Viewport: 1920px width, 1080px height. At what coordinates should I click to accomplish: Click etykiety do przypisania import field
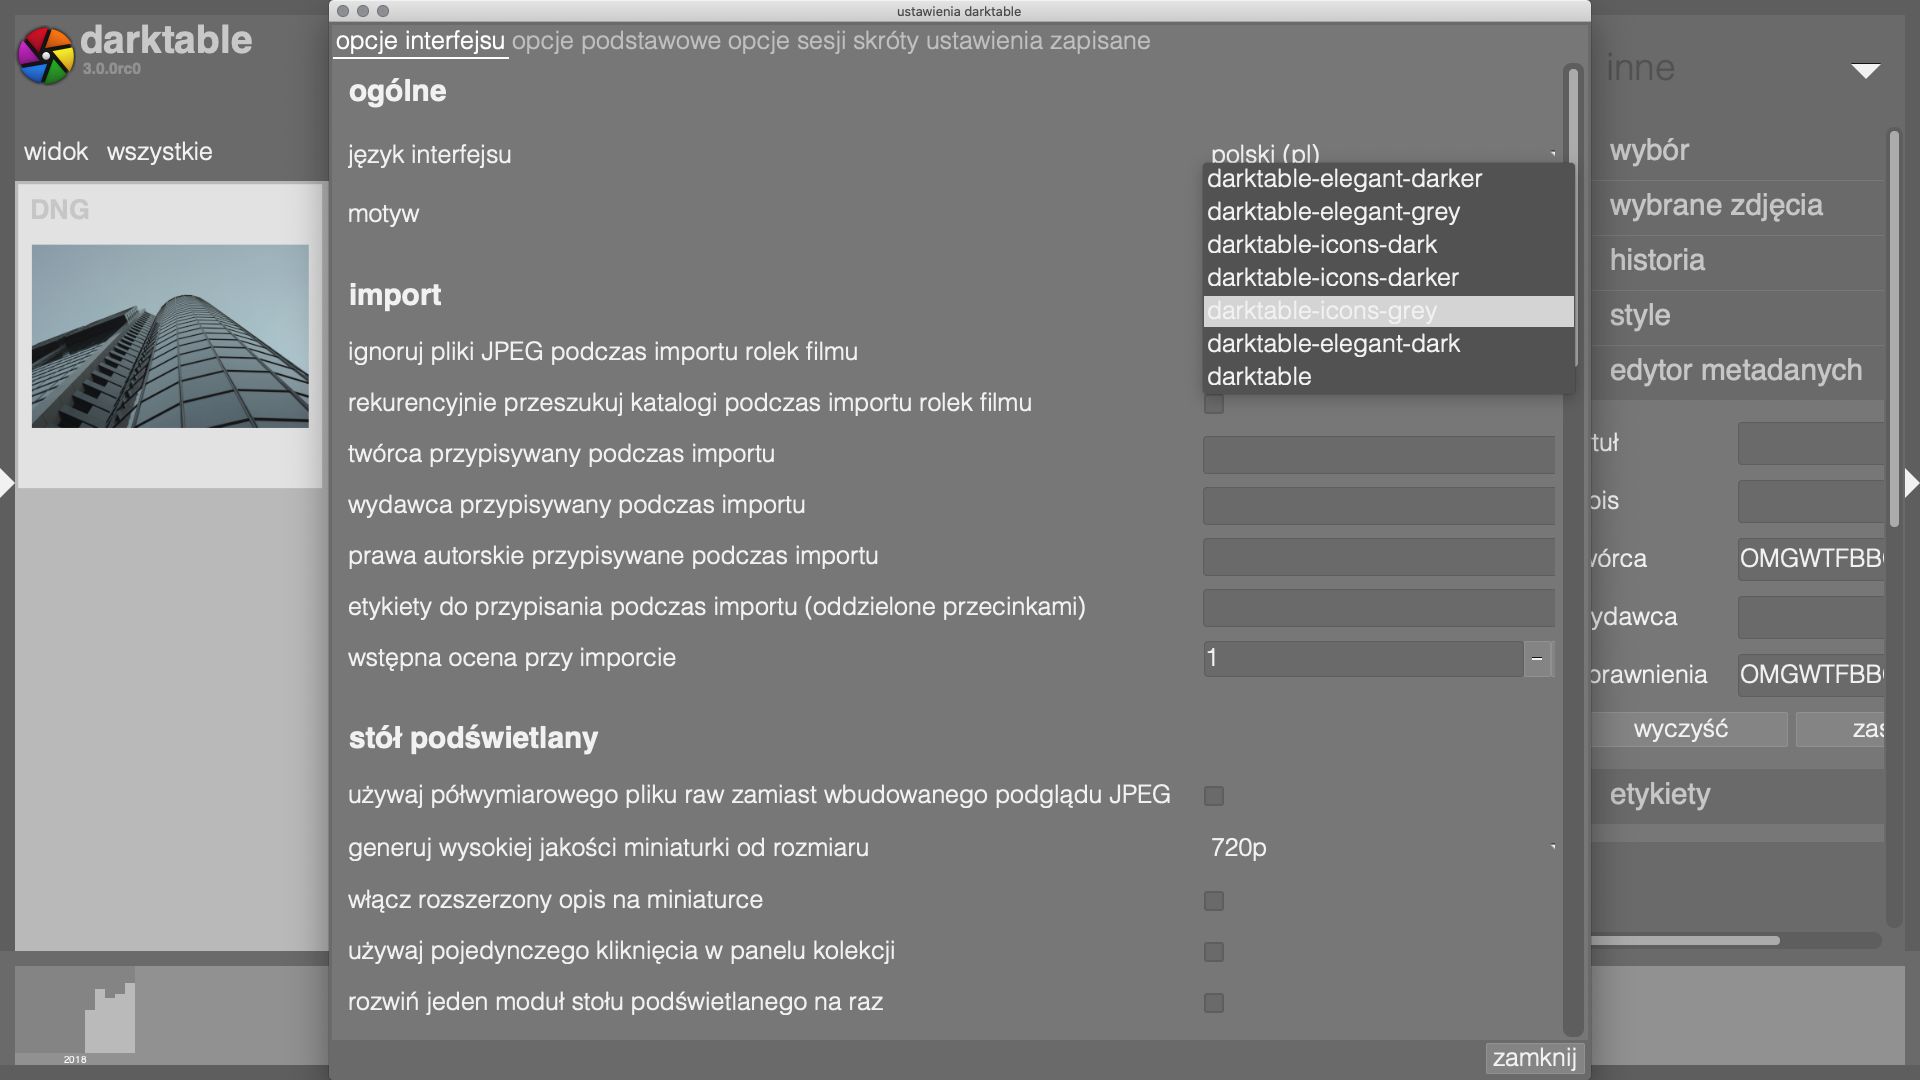click(x=1379, y=608)
